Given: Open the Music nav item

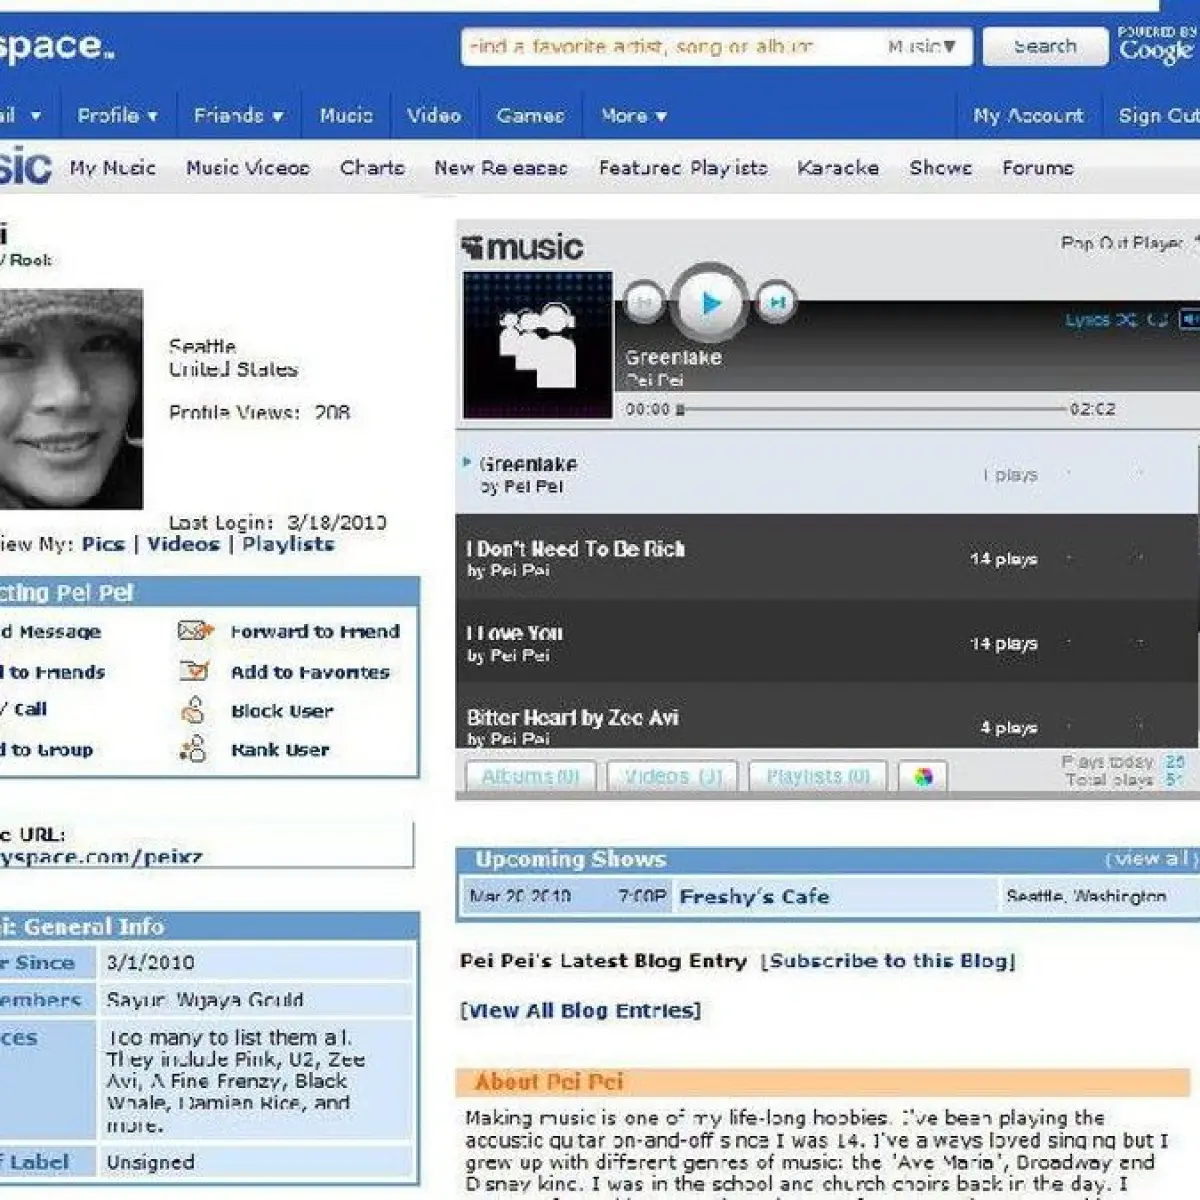Looking at the screenshot, I should (346, 115).
